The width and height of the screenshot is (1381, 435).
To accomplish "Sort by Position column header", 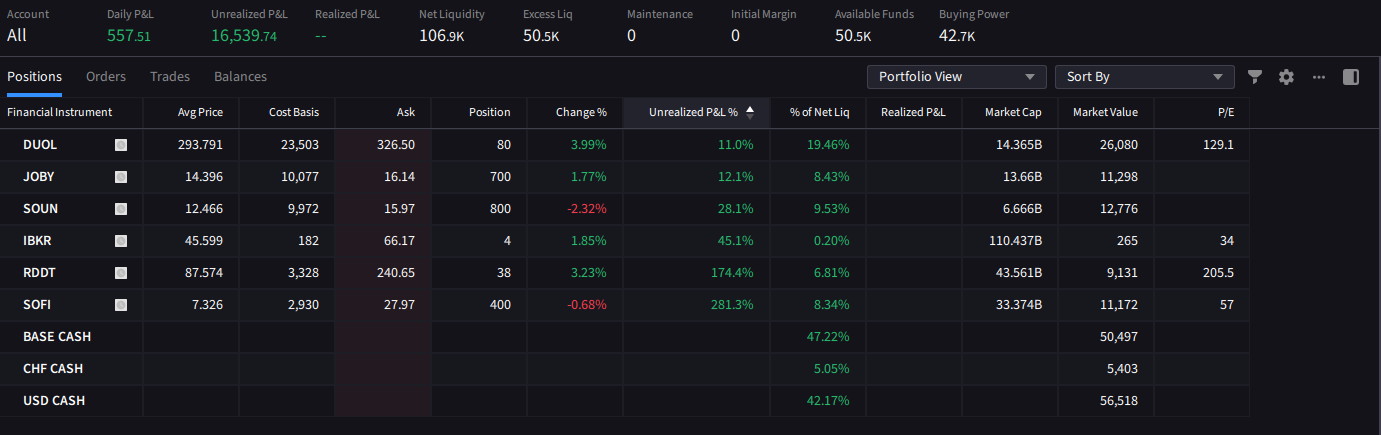I will tap(479, 112).
